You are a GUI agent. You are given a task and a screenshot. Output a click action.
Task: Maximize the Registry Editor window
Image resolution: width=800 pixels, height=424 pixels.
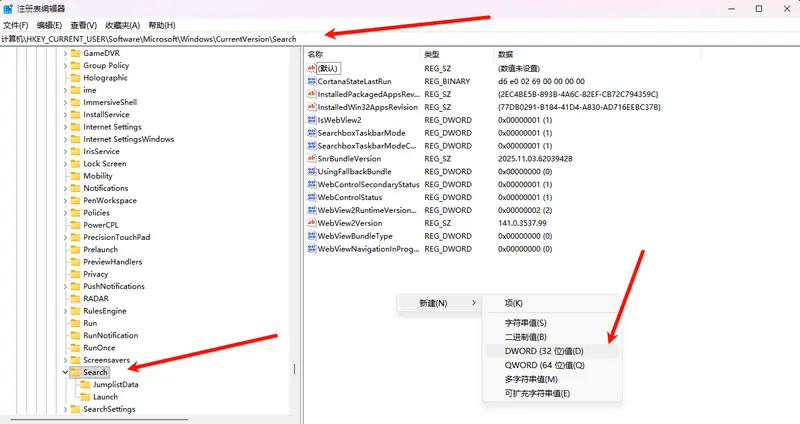[759, 9]
